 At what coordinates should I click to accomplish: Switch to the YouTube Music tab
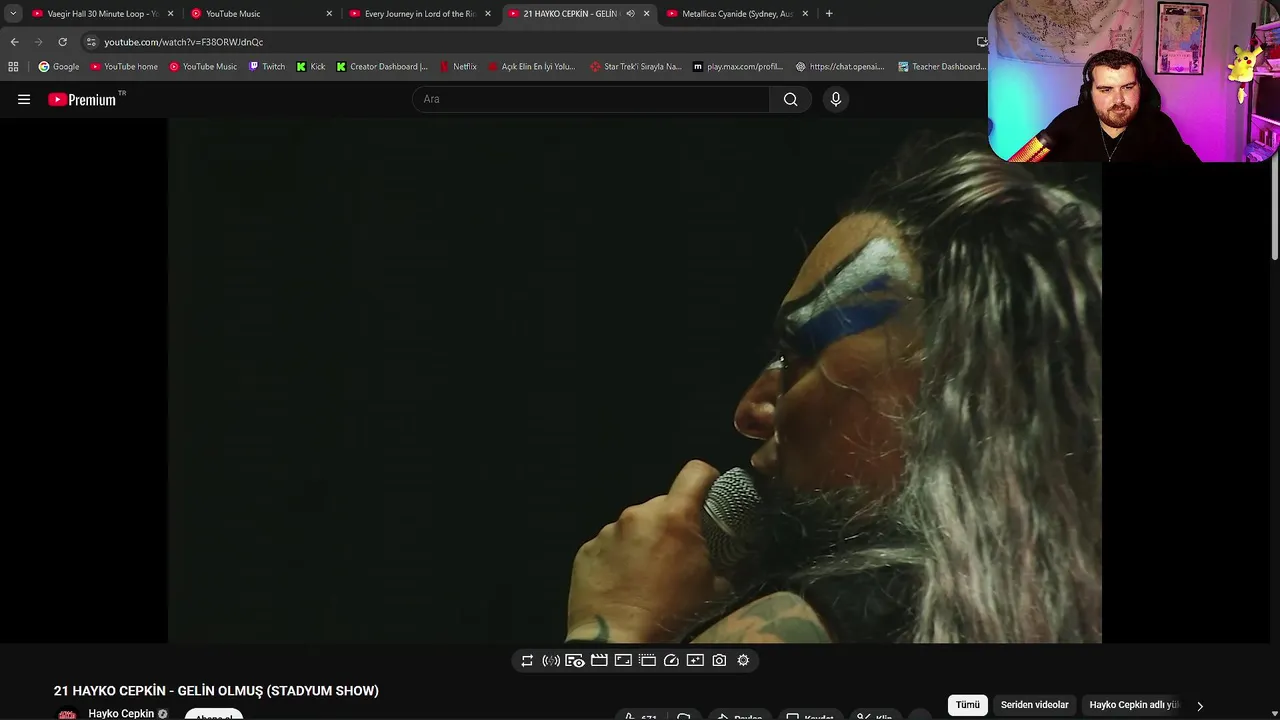pyautogui.click(x=261, y=14)
